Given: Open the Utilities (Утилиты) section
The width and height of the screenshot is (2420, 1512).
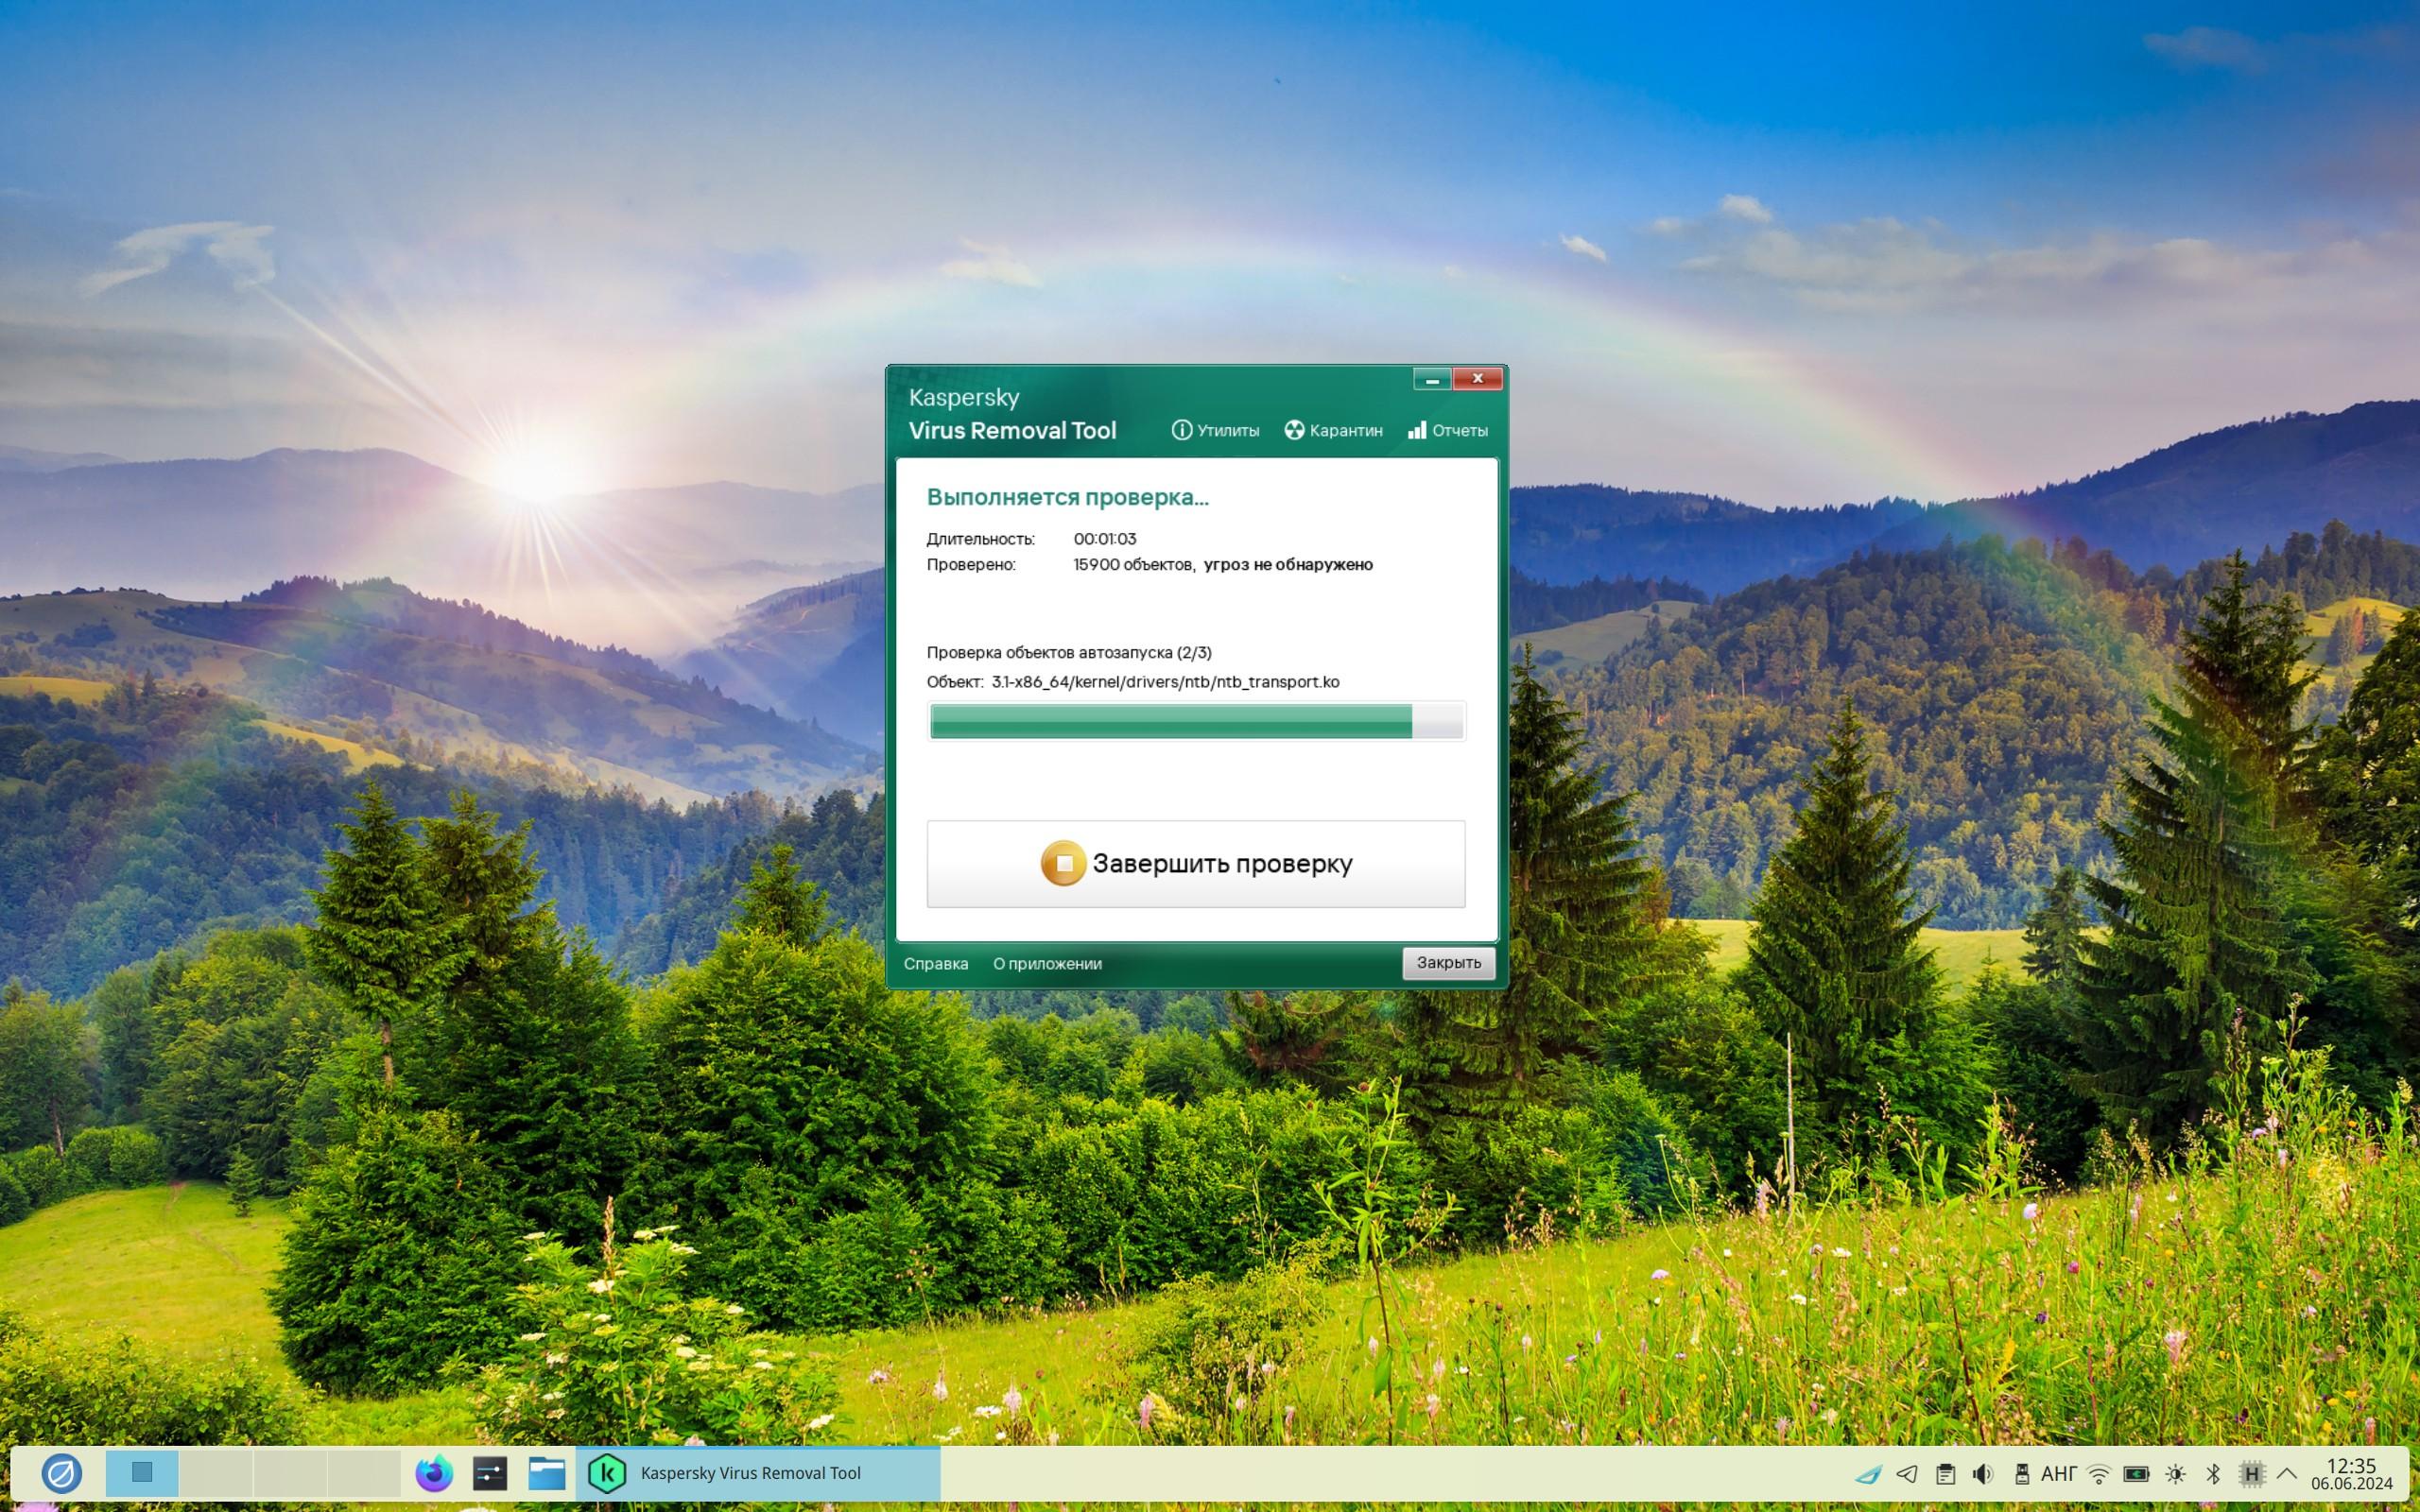Looking at the screenshot, I should (1215, 430).
